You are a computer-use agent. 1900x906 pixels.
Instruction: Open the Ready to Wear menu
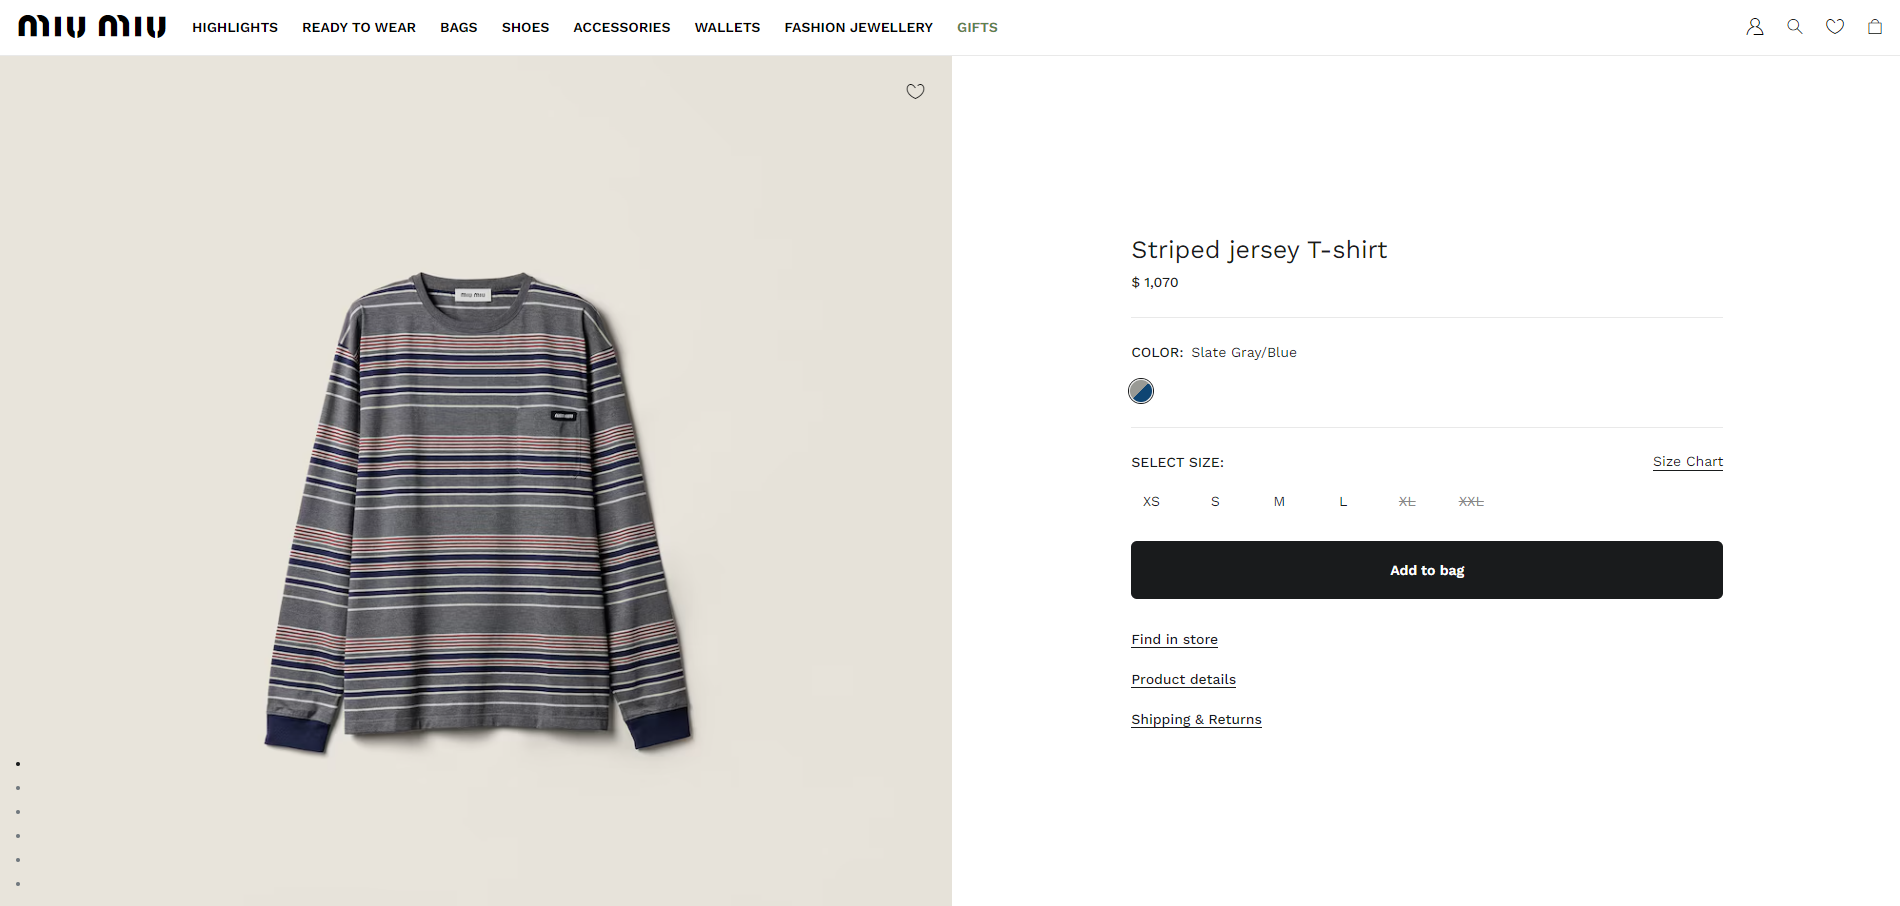coord(359,28)
